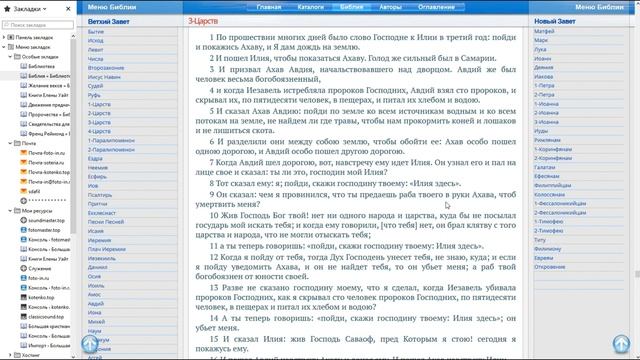This screenshot has height=360, width=640.
Task: Open the book Галатам
Action: (x=544, y=167)
